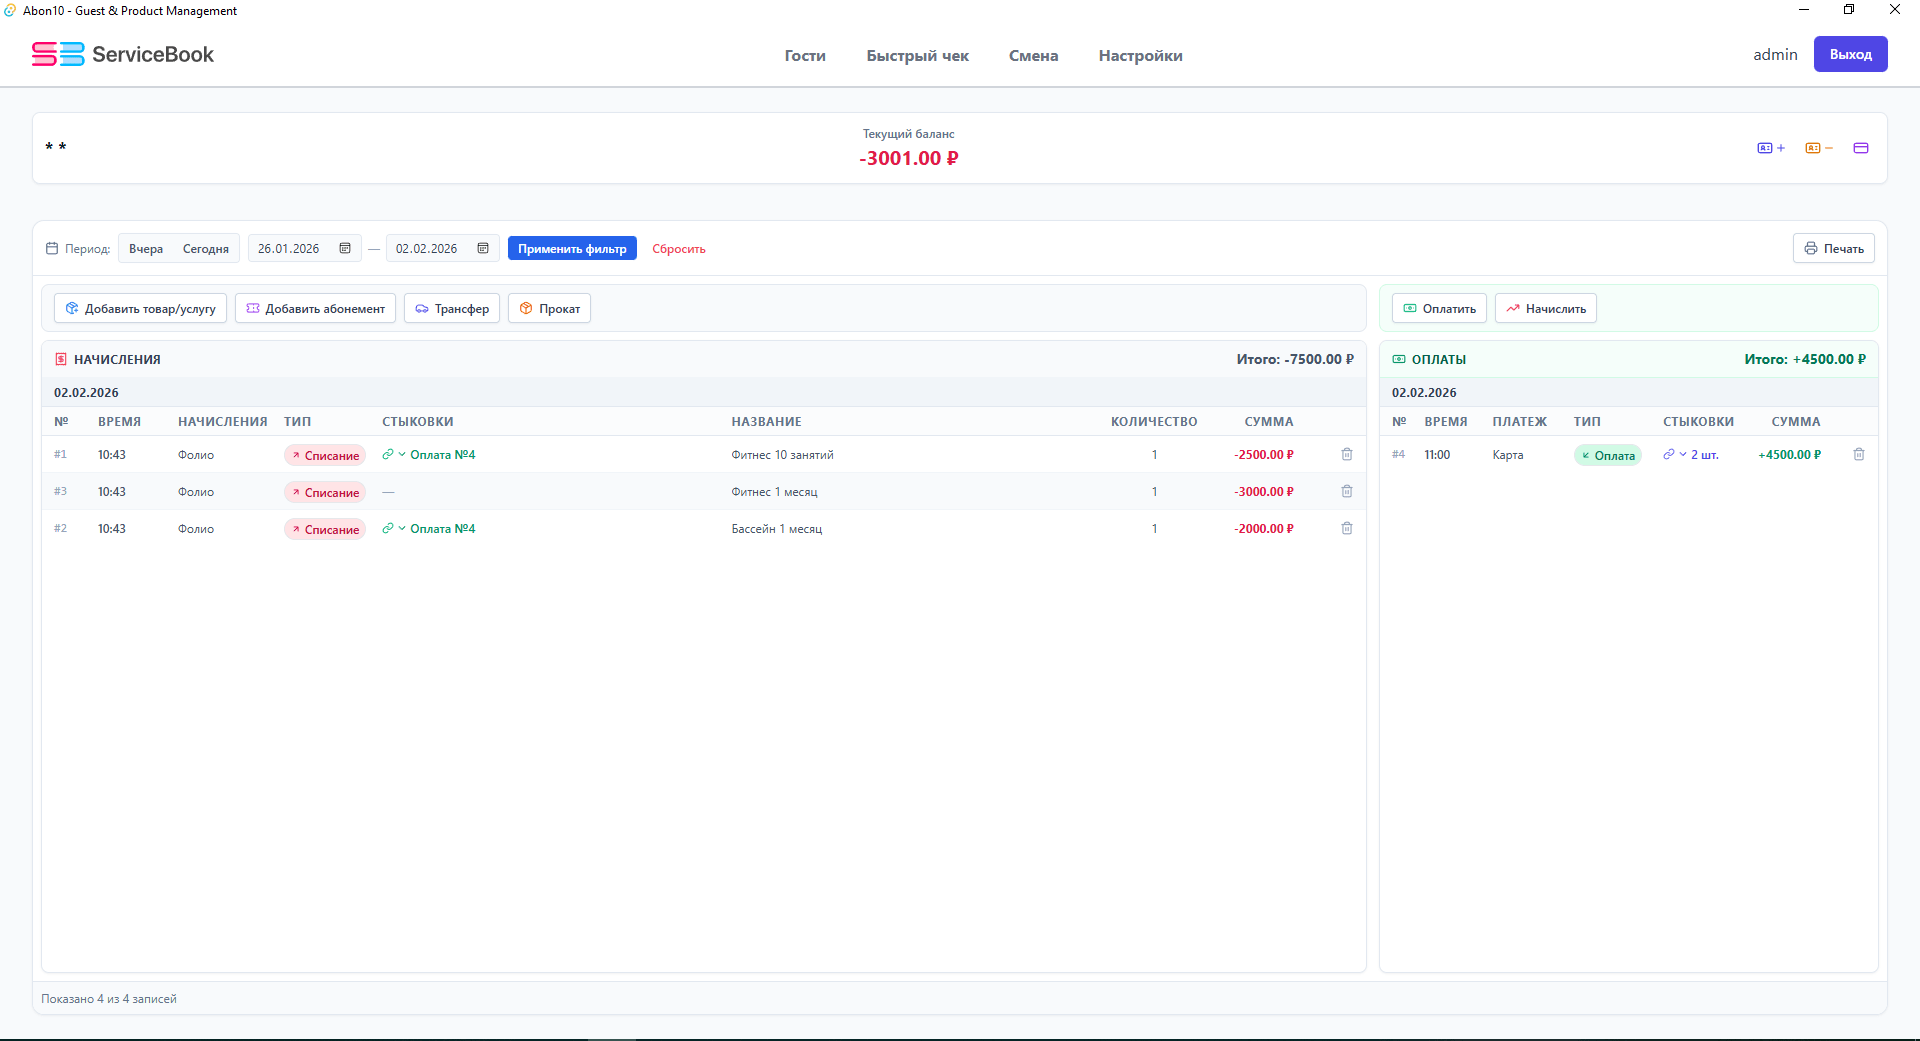Delete the Фитнес 10 занятий charge row
Screen dimensions: 1920x1041
coord(1347,454)
